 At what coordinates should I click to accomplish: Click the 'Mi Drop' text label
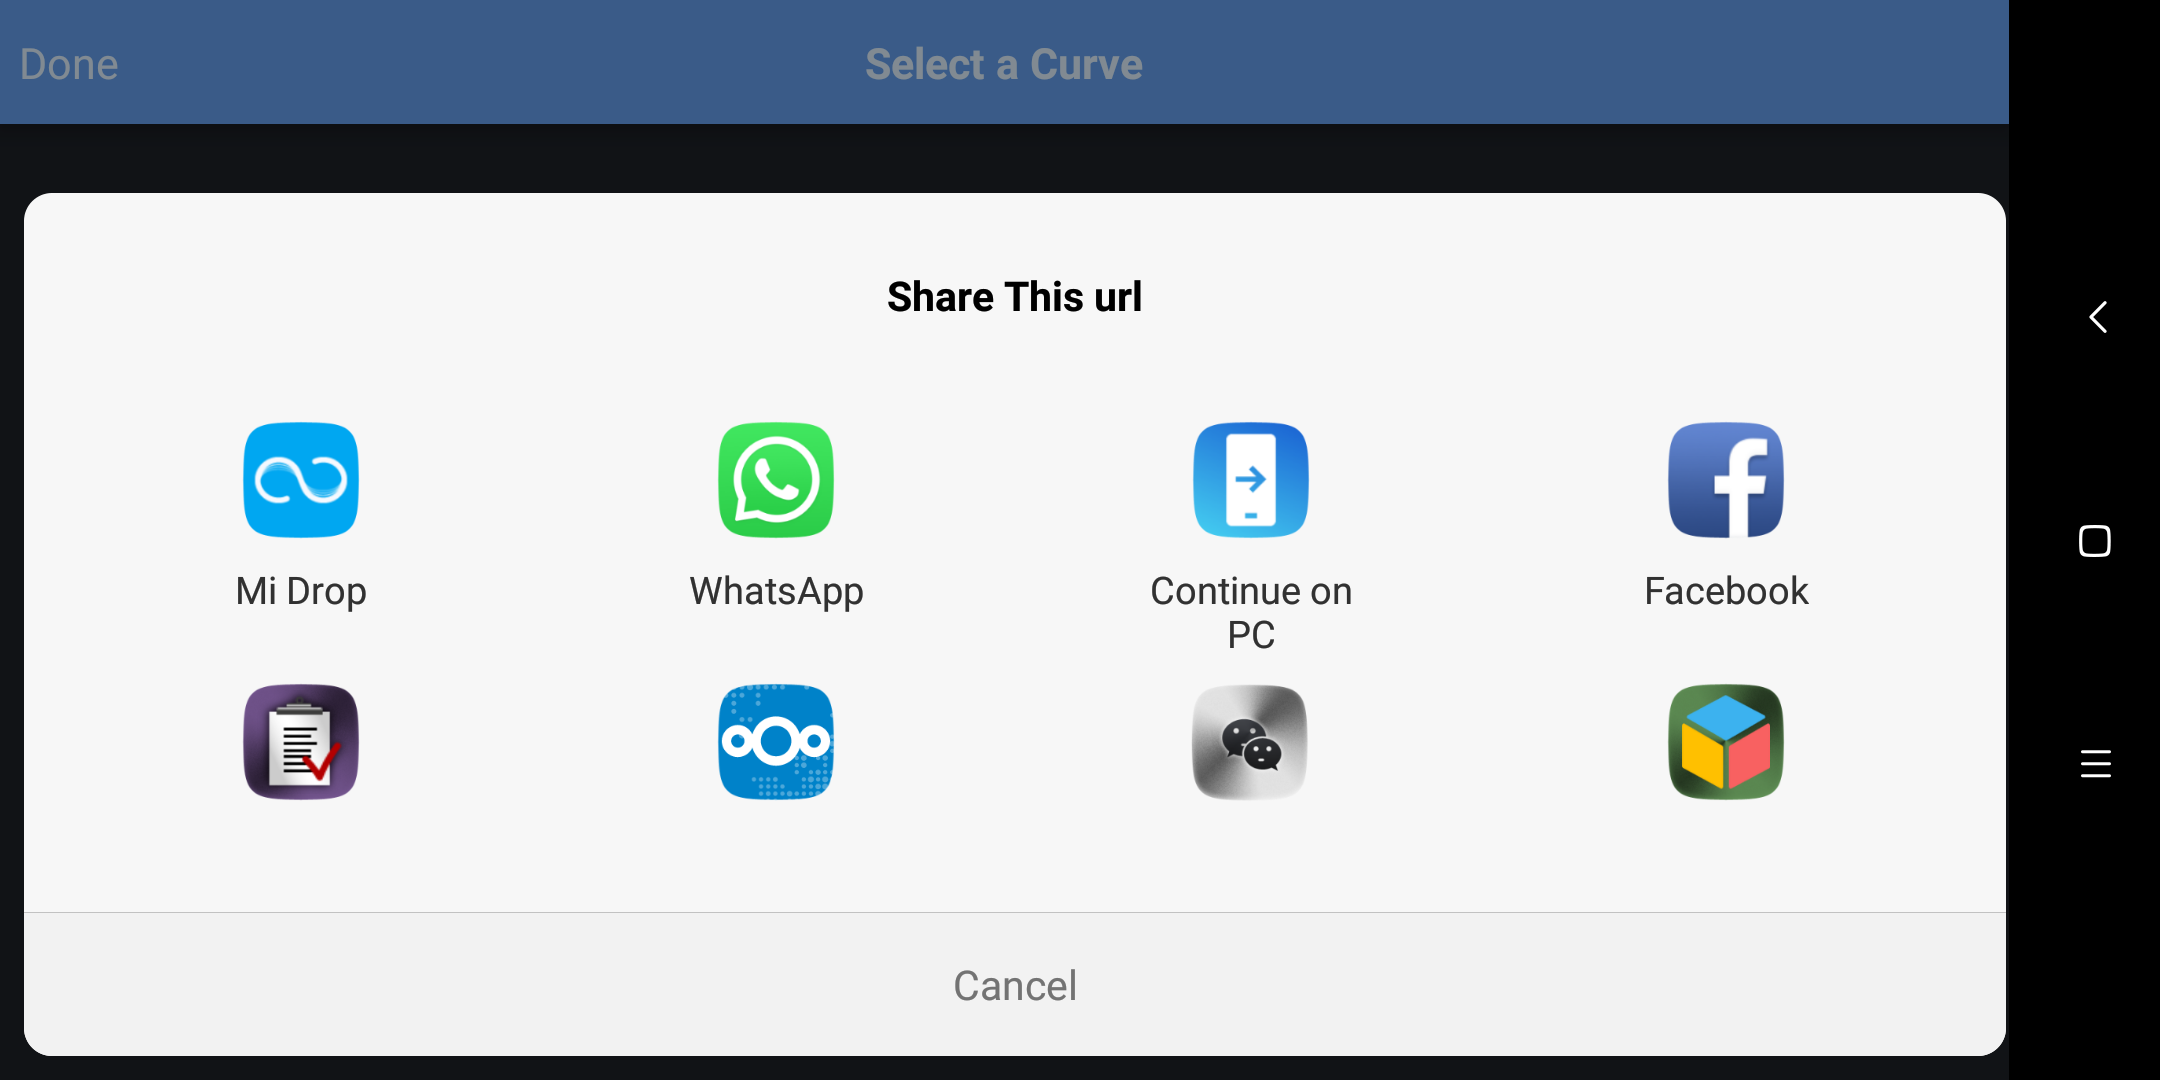(x=301, y=591)
